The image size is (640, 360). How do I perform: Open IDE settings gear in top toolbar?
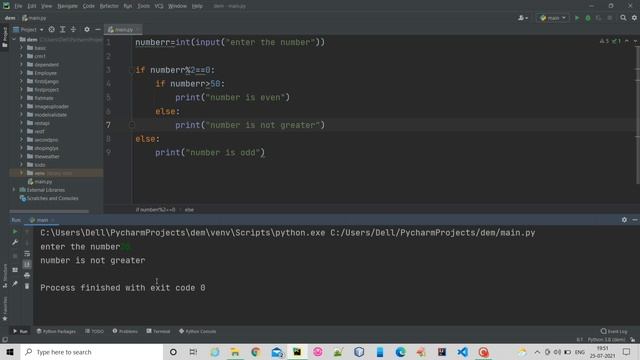(634, 18)
